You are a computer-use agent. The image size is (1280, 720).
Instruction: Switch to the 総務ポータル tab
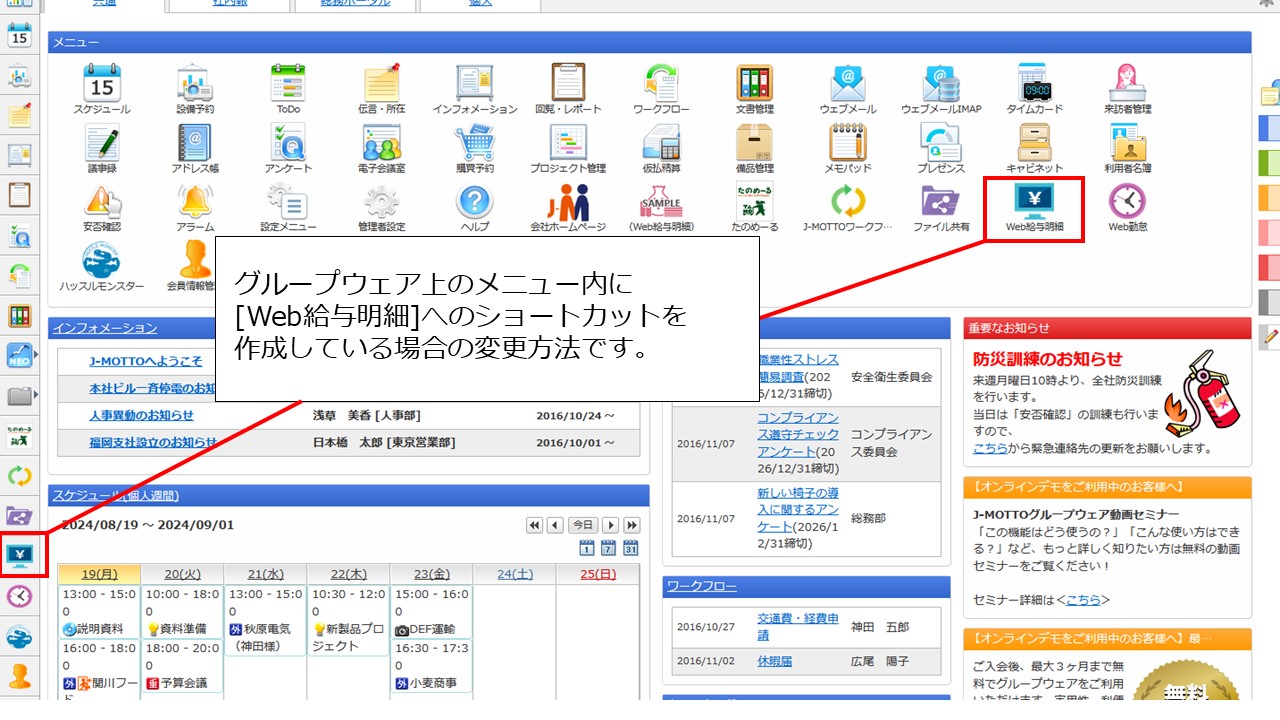pyautogui.click(x=355, y=5)
